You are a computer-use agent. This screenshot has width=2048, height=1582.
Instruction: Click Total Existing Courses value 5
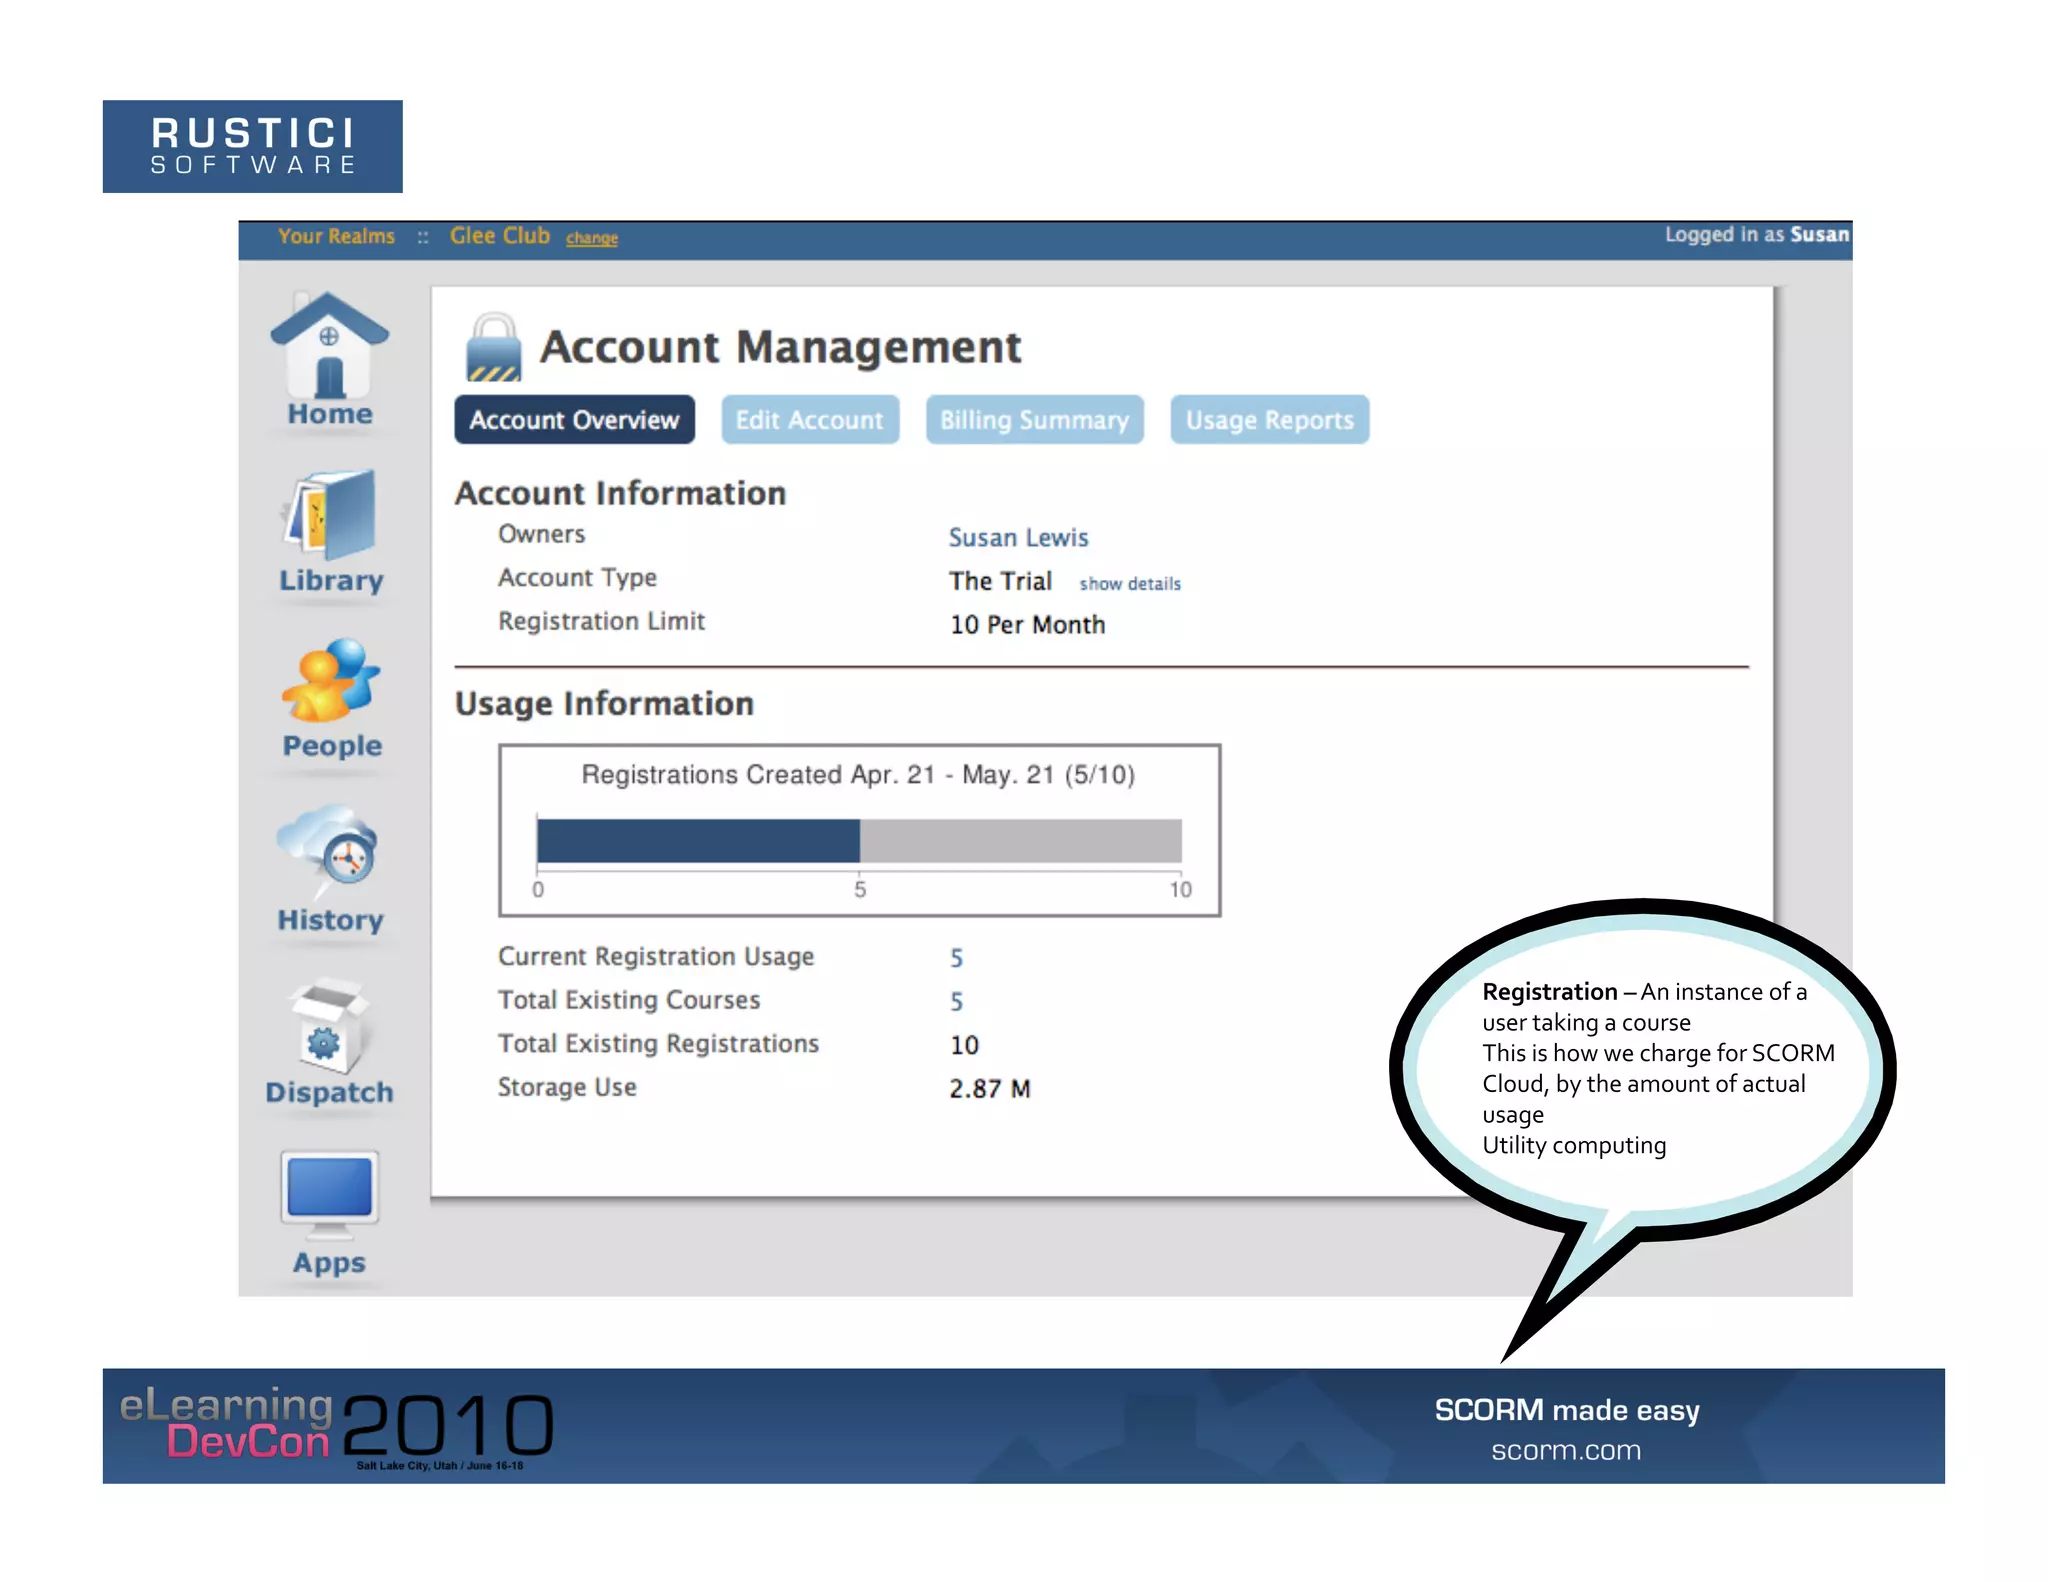956,1001
